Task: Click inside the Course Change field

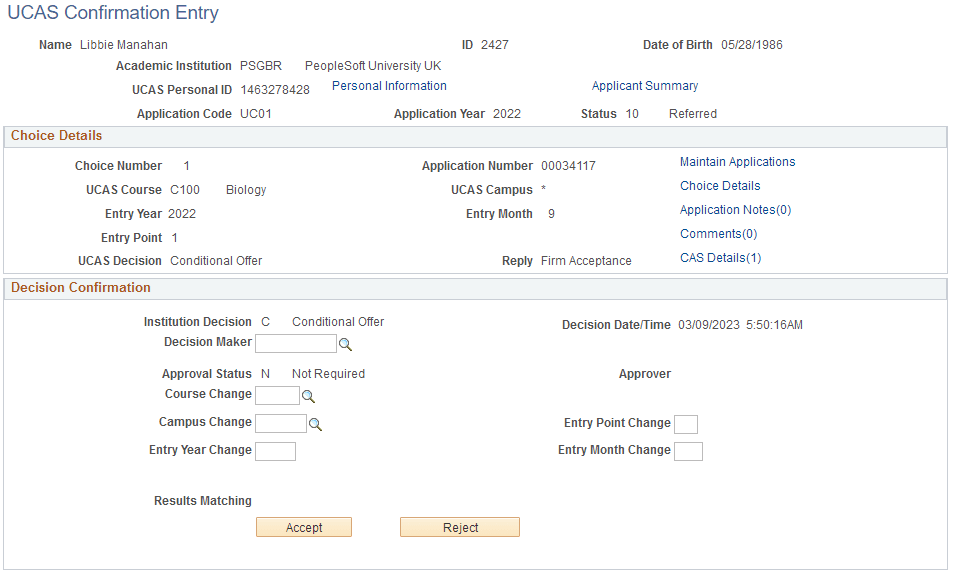Action: [x=277, y=396]
